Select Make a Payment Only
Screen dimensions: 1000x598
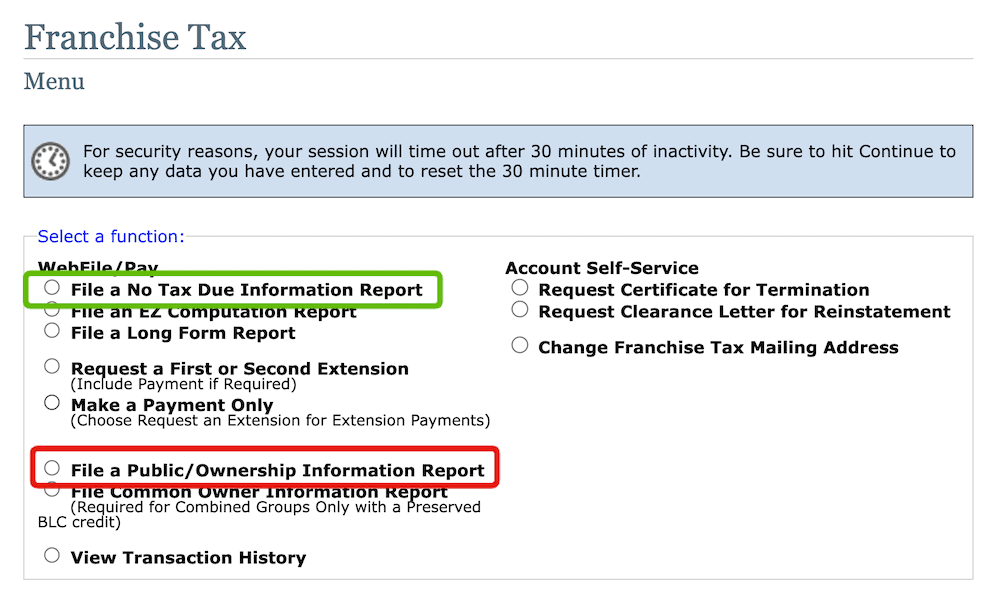(51, 402)
